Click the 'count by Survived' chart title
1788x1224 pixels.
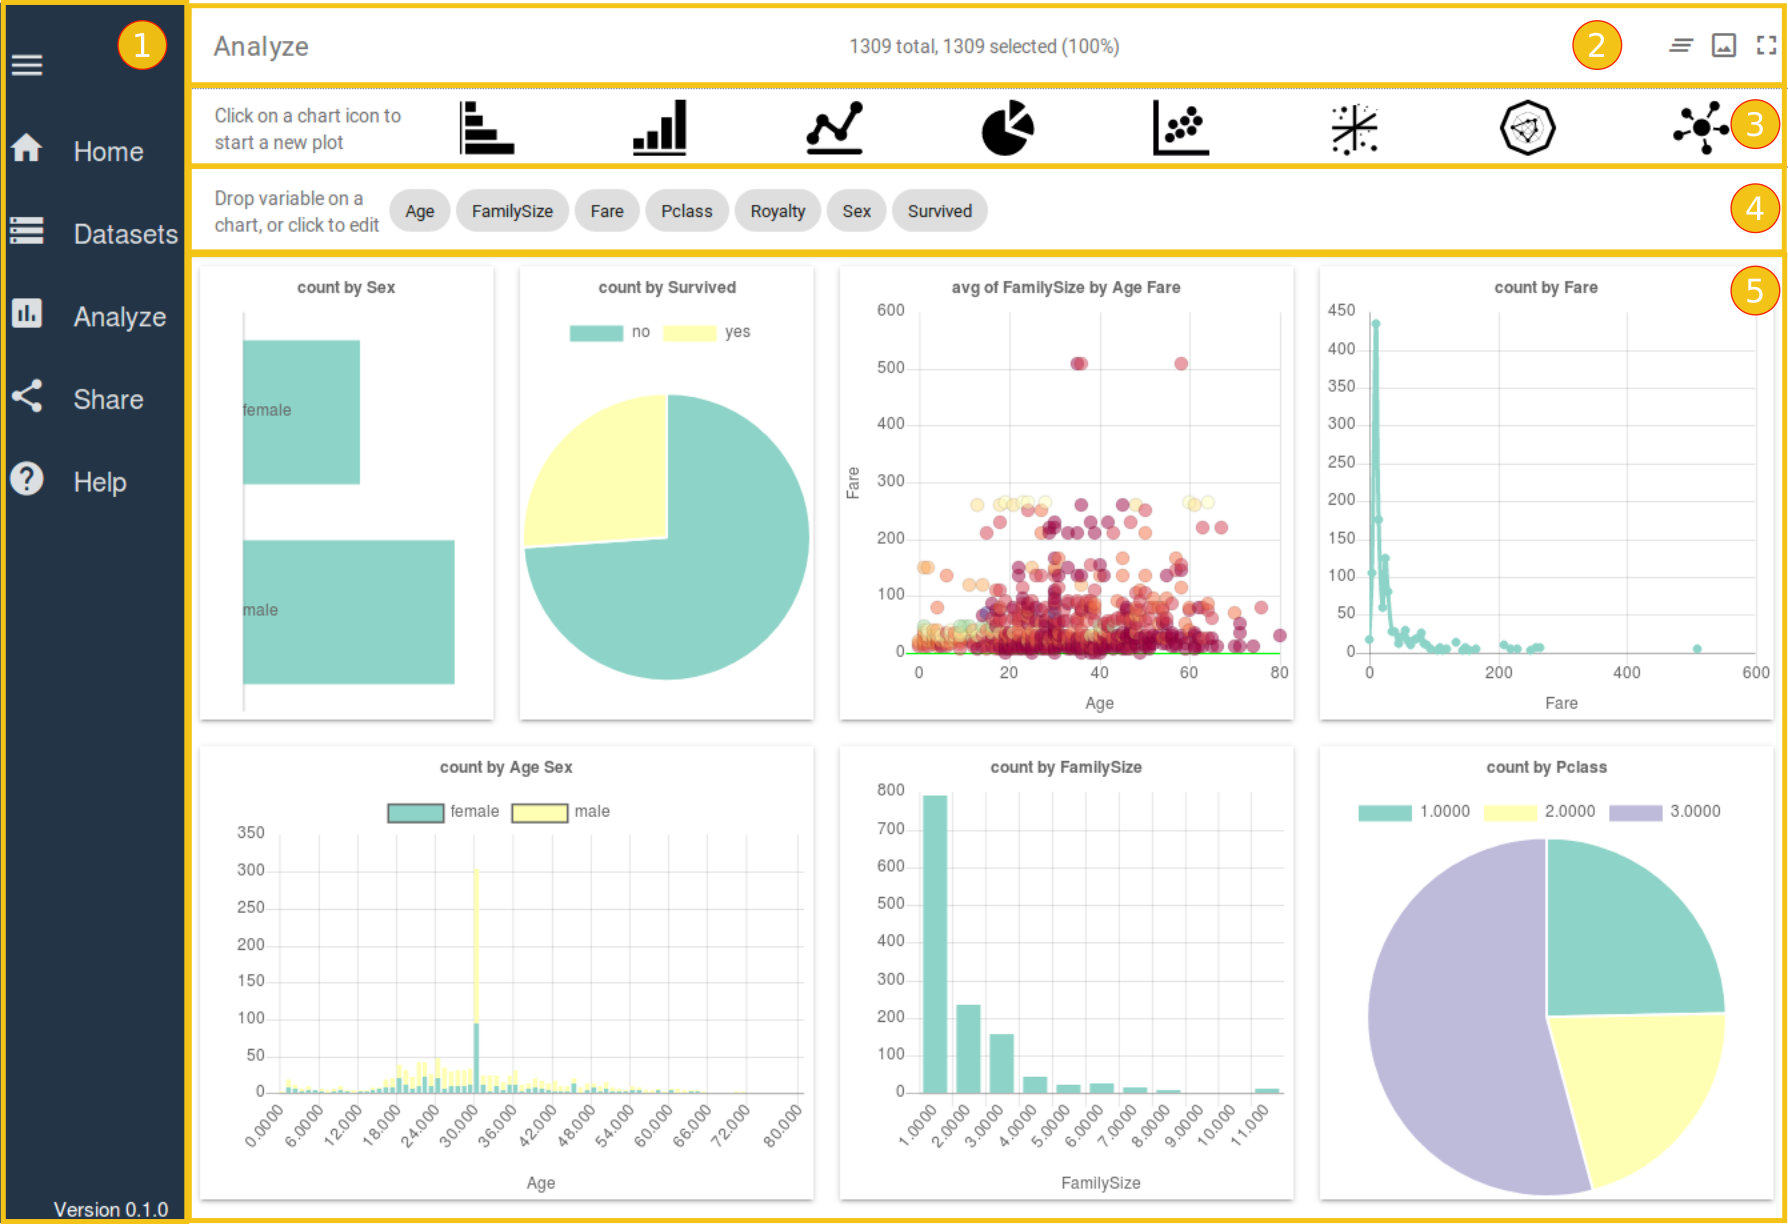click(x=667, y=288)
